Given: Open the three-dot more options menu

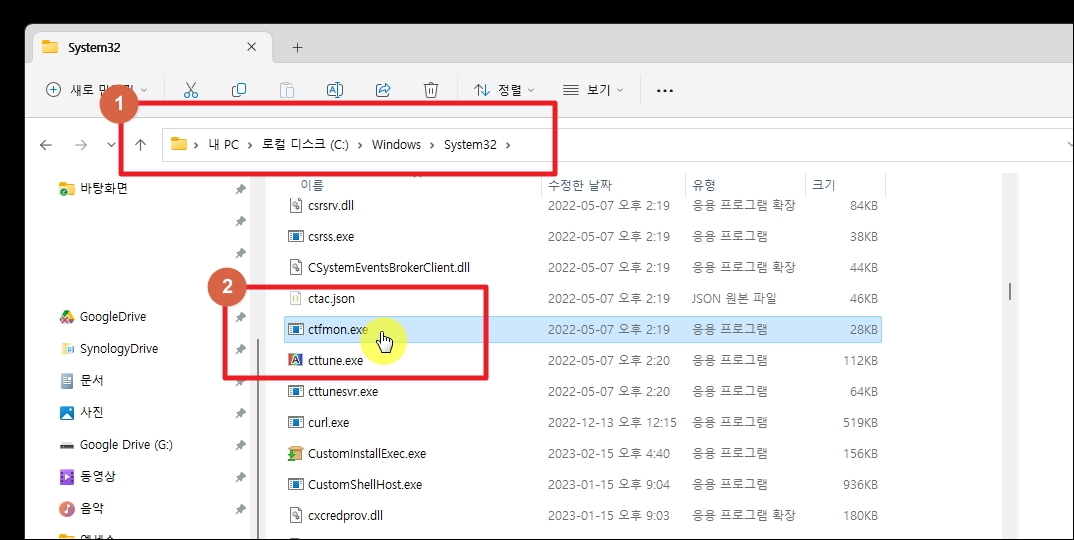Looking at the screenshot, I should click(x=664, y=90).
